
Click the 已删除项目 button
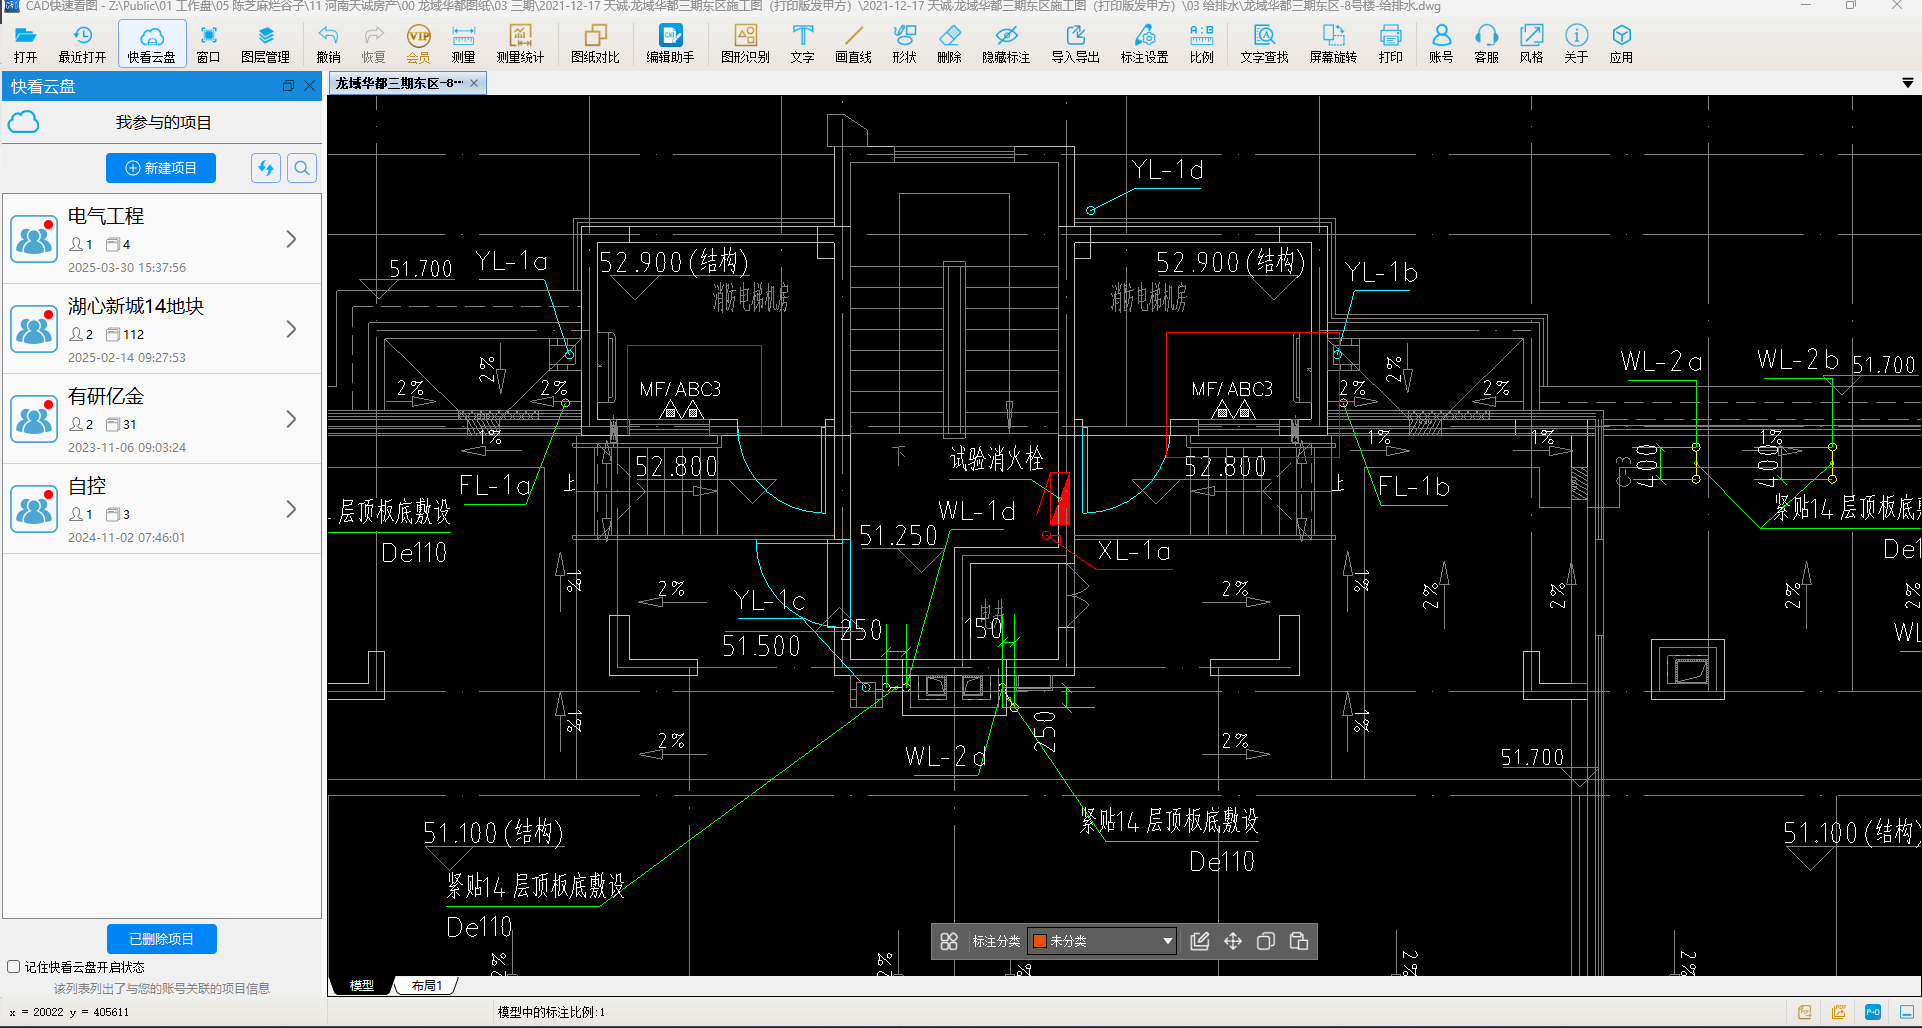[161, 939]
